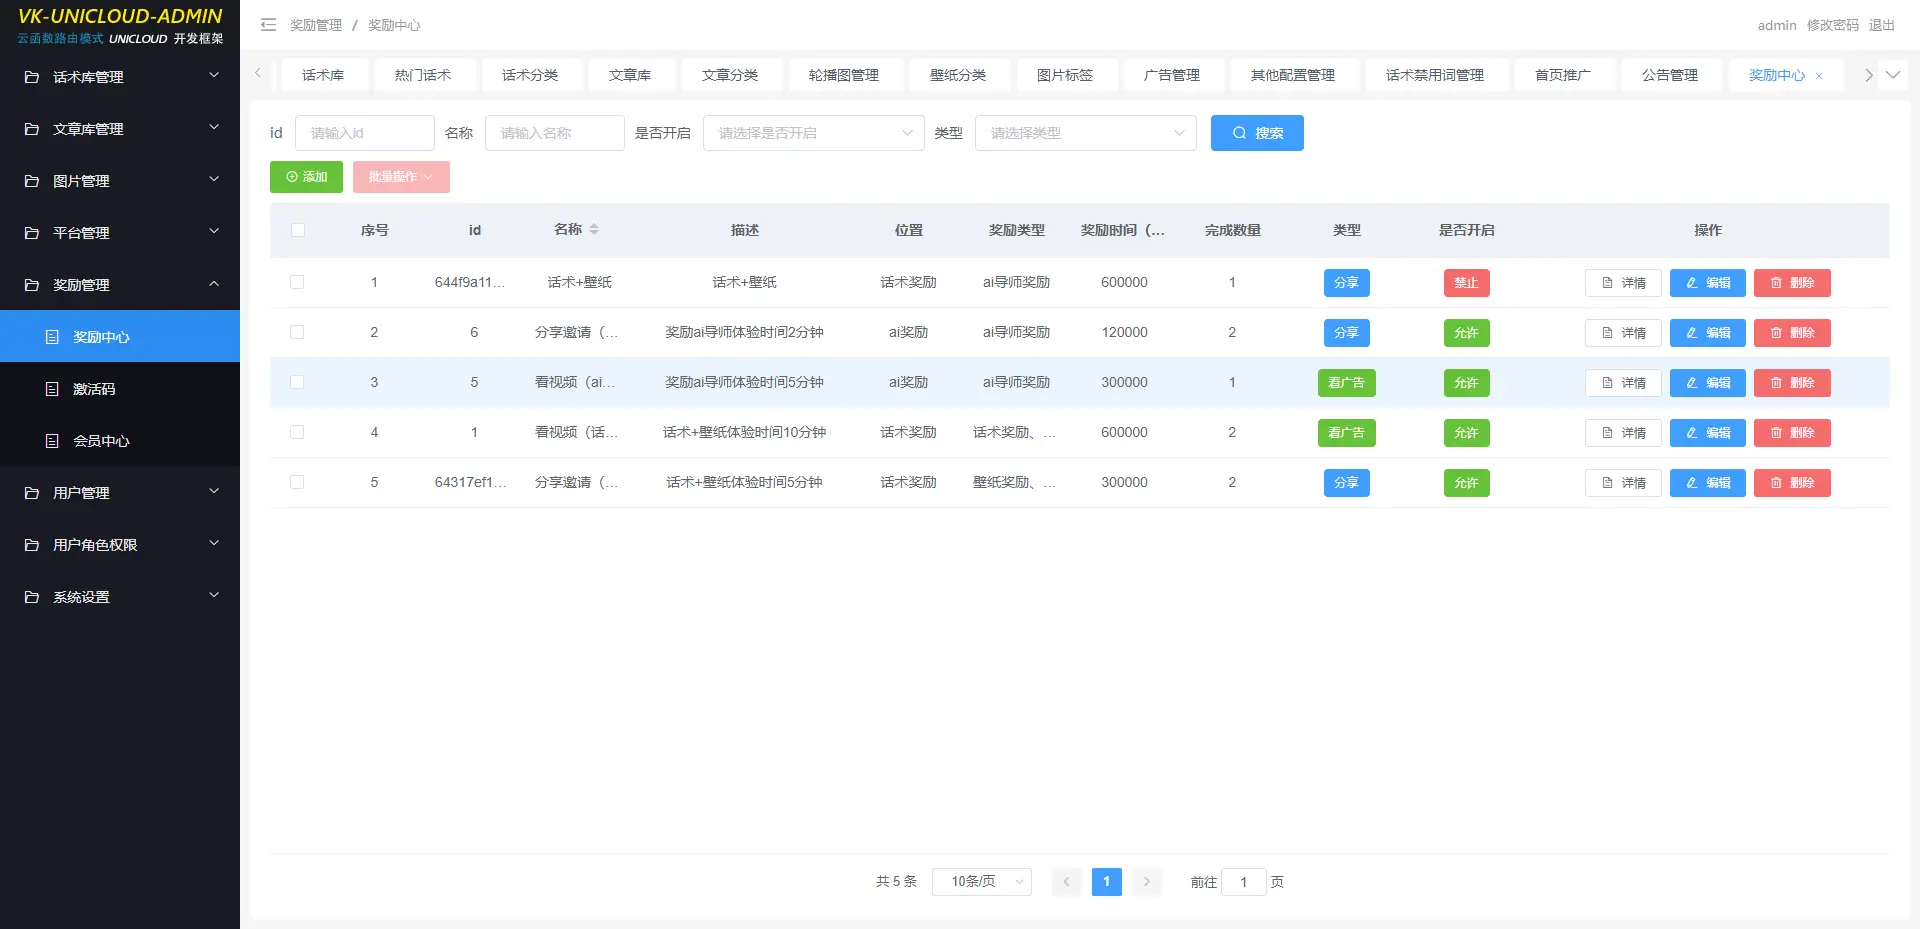The height and width of the screenshot is (929, 1920).
Task: Switch to the 话术库 tab
Action: [323, 75]
